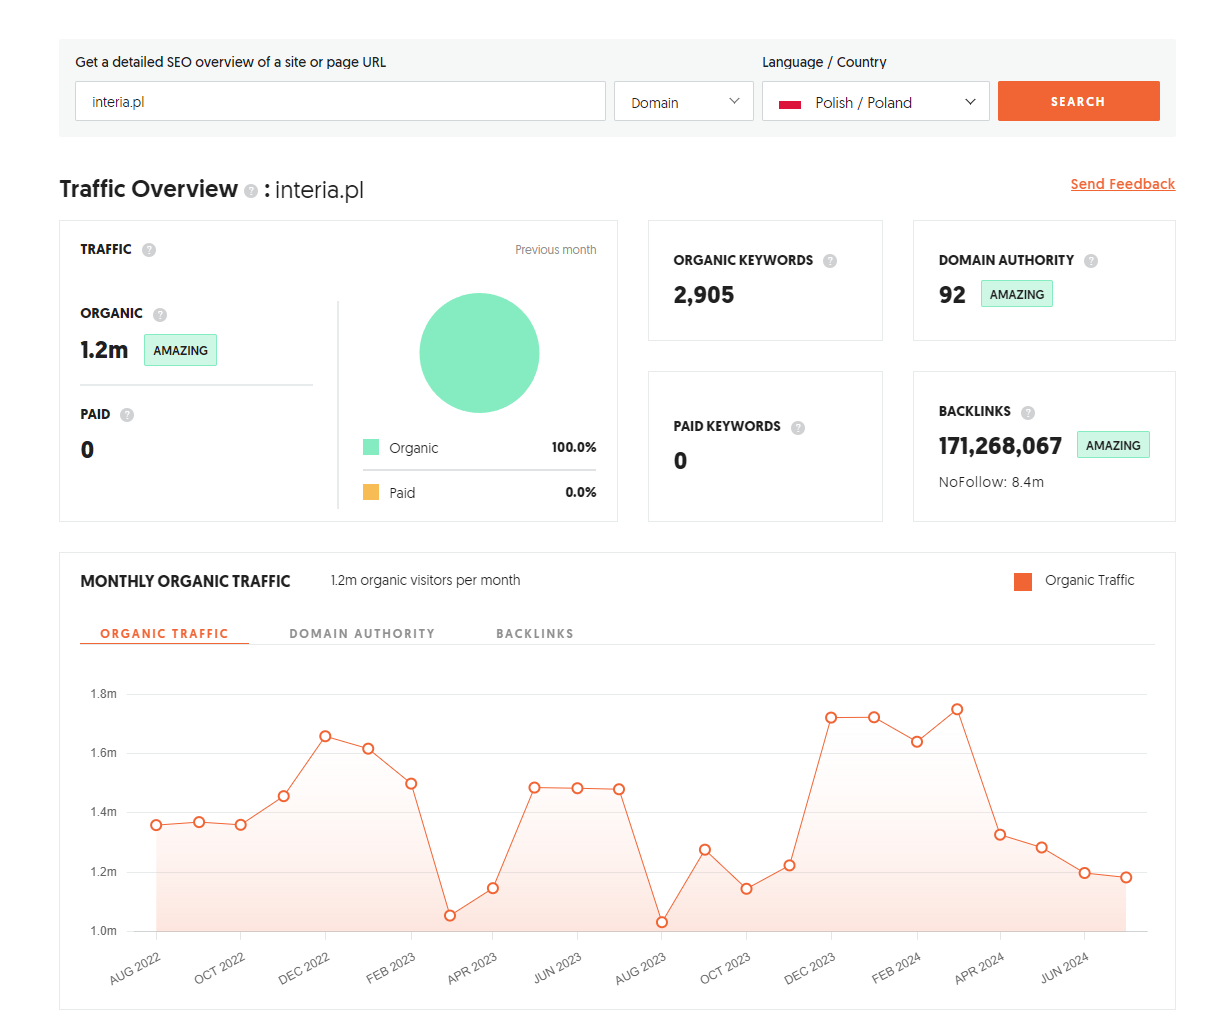The image size is (1223, 1023).
Task: Switch to the DOMAIN AUTHORITY tab
Action: click(362, 634)
